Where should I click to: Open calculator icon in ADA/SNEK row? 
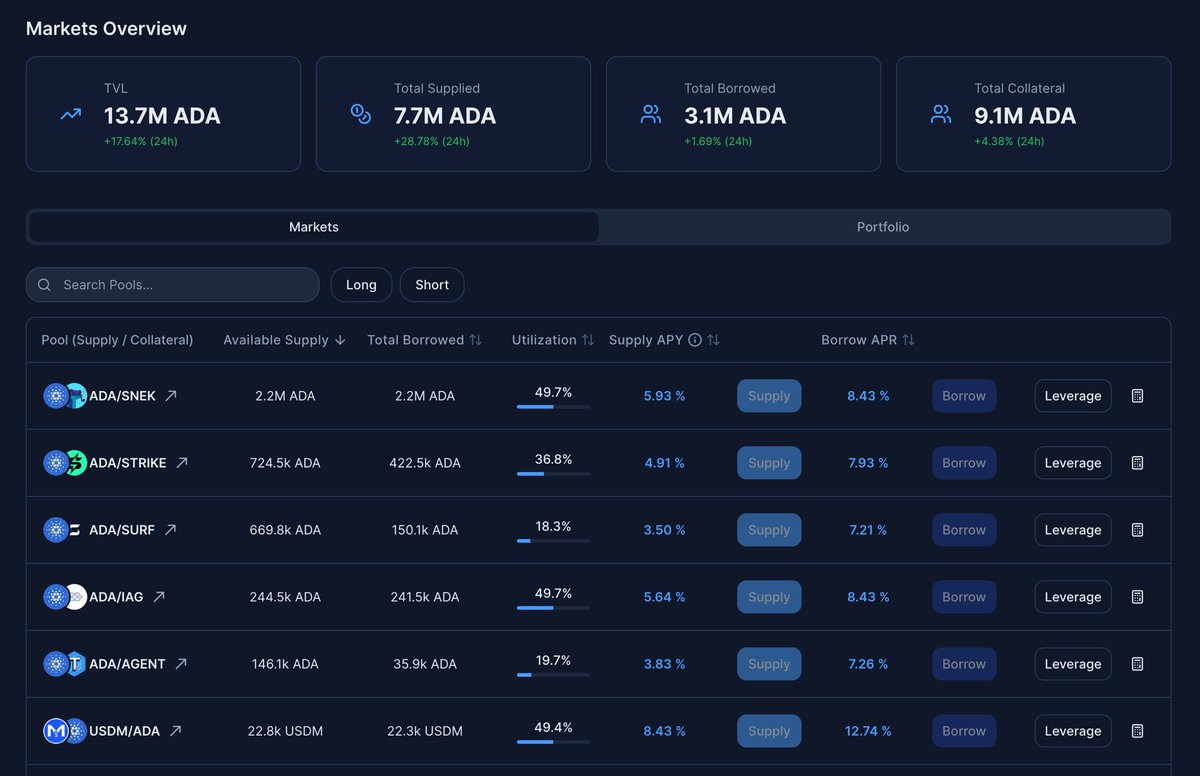click(1137, 396)
